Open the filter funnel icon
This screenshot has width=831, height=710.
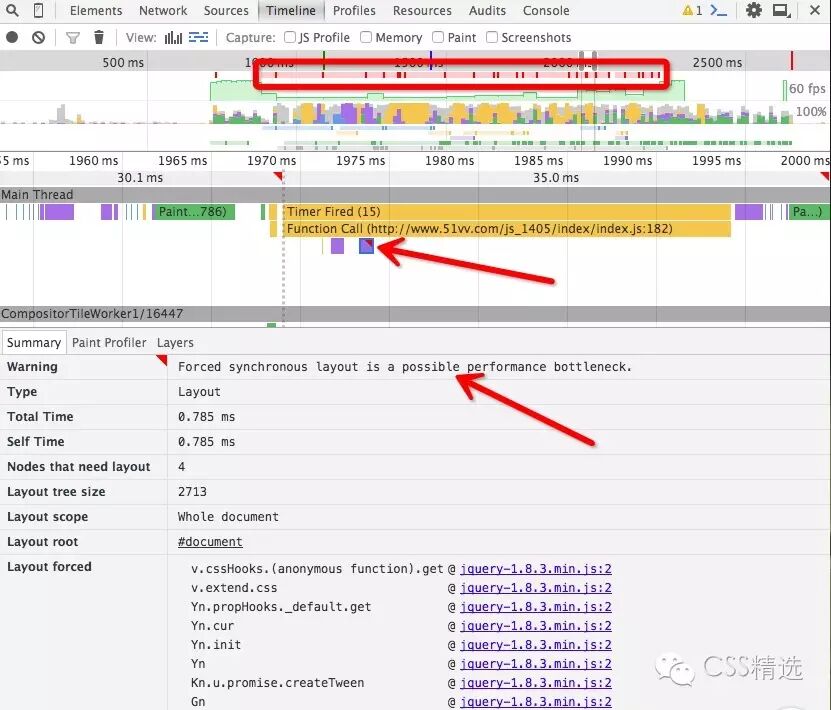[73, 38]
